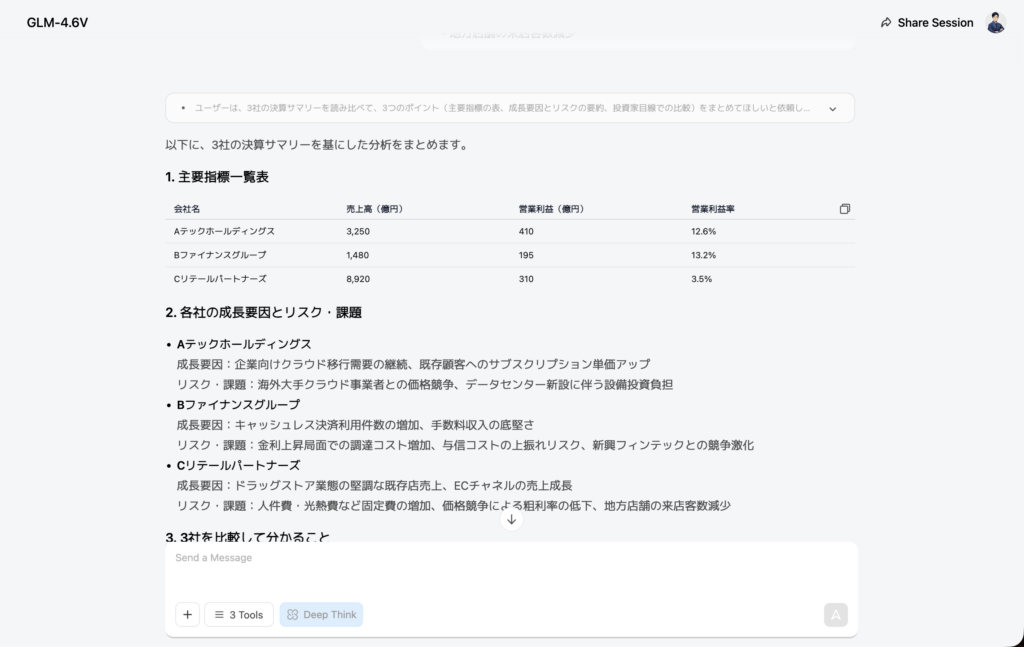Click the scroll-to-bottom arrow button
The height and width of the screenshot is (647, 1024).
pos(511,519)
